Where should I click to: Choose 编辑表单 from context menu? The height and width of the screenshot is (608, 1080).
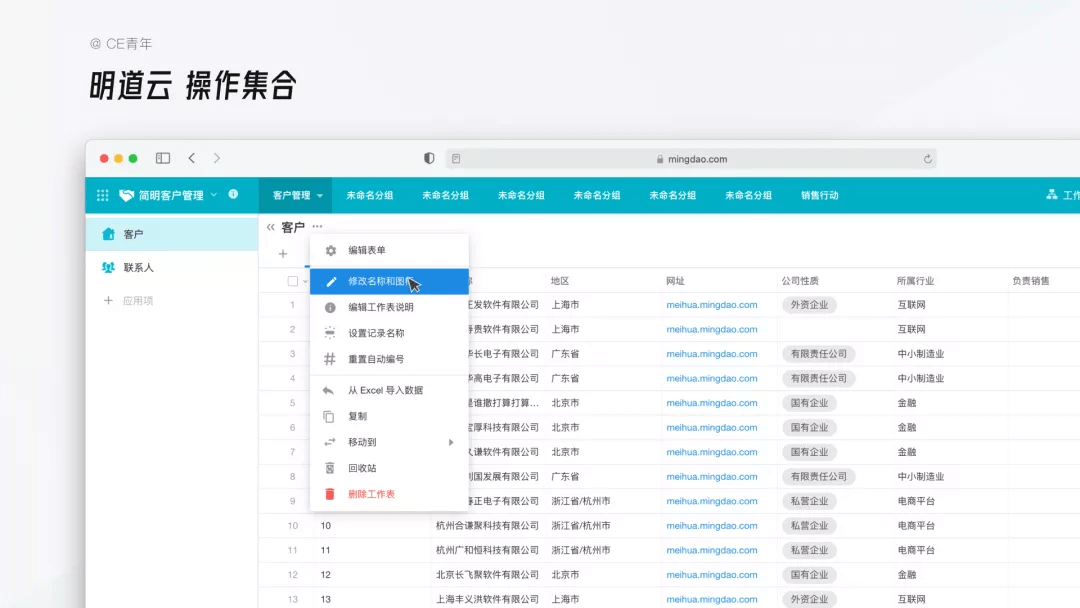(389, 251)
